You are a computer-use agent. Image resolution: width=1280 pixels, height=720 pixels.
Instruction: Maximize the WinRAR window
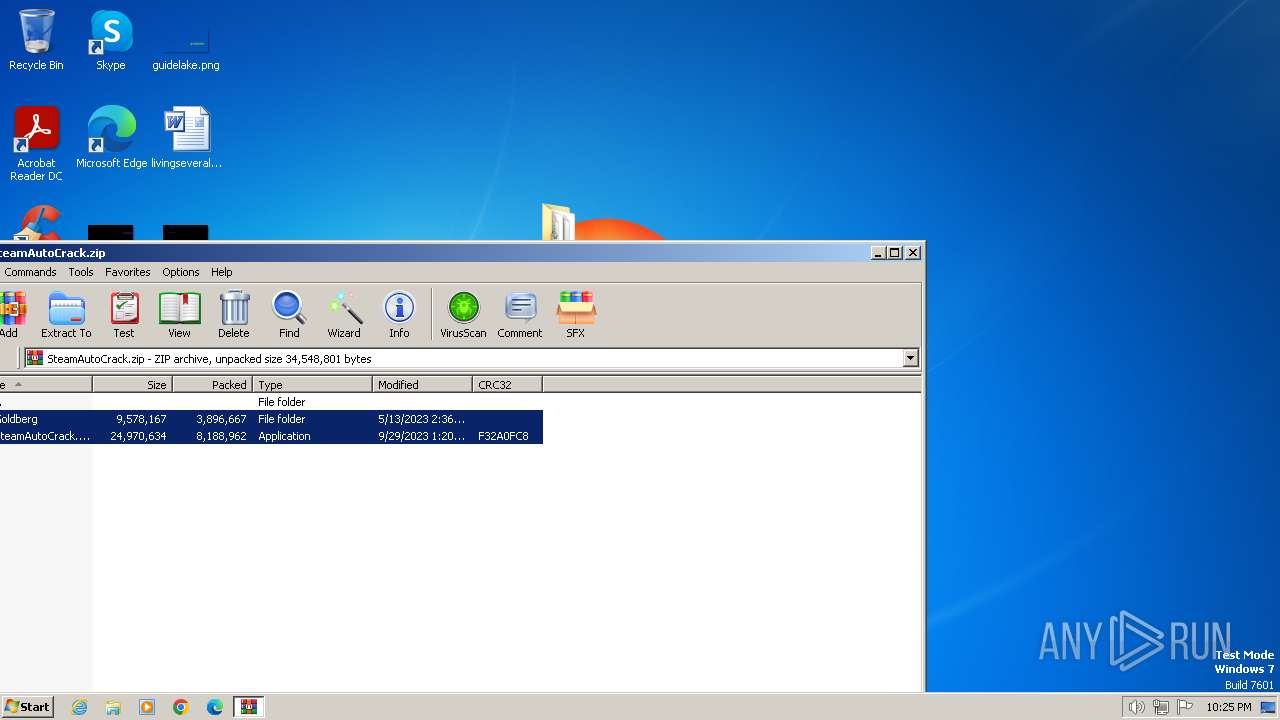click(895, 253)
